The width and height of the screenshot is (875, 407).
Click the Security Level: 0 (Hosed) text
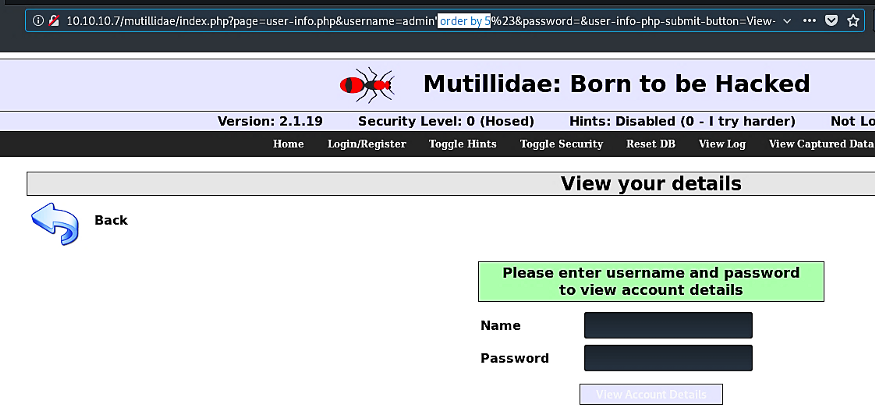point(446,121)
